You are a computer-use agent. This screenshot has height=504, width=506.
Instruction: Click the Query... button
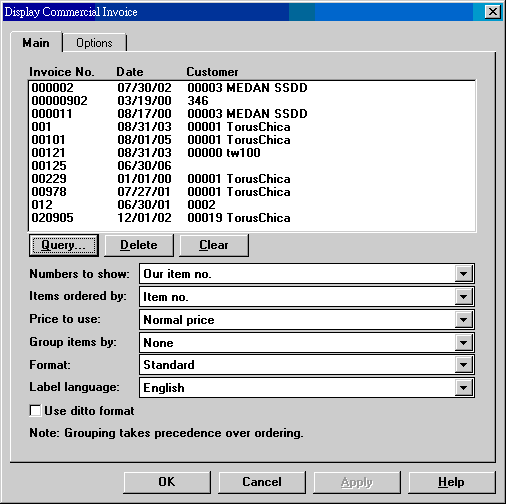(x=64, y=245)
